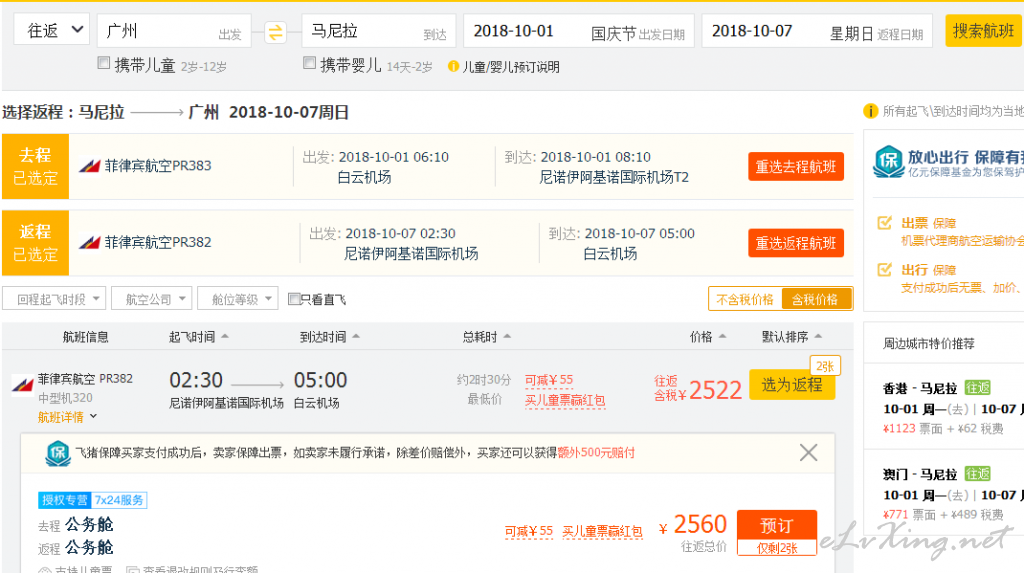The width and height of the screenshot is (1024, 573).
Task: Click 买儿童票赢红包 link in flight row
Action: pyautogui.click(x=565, y=400)
